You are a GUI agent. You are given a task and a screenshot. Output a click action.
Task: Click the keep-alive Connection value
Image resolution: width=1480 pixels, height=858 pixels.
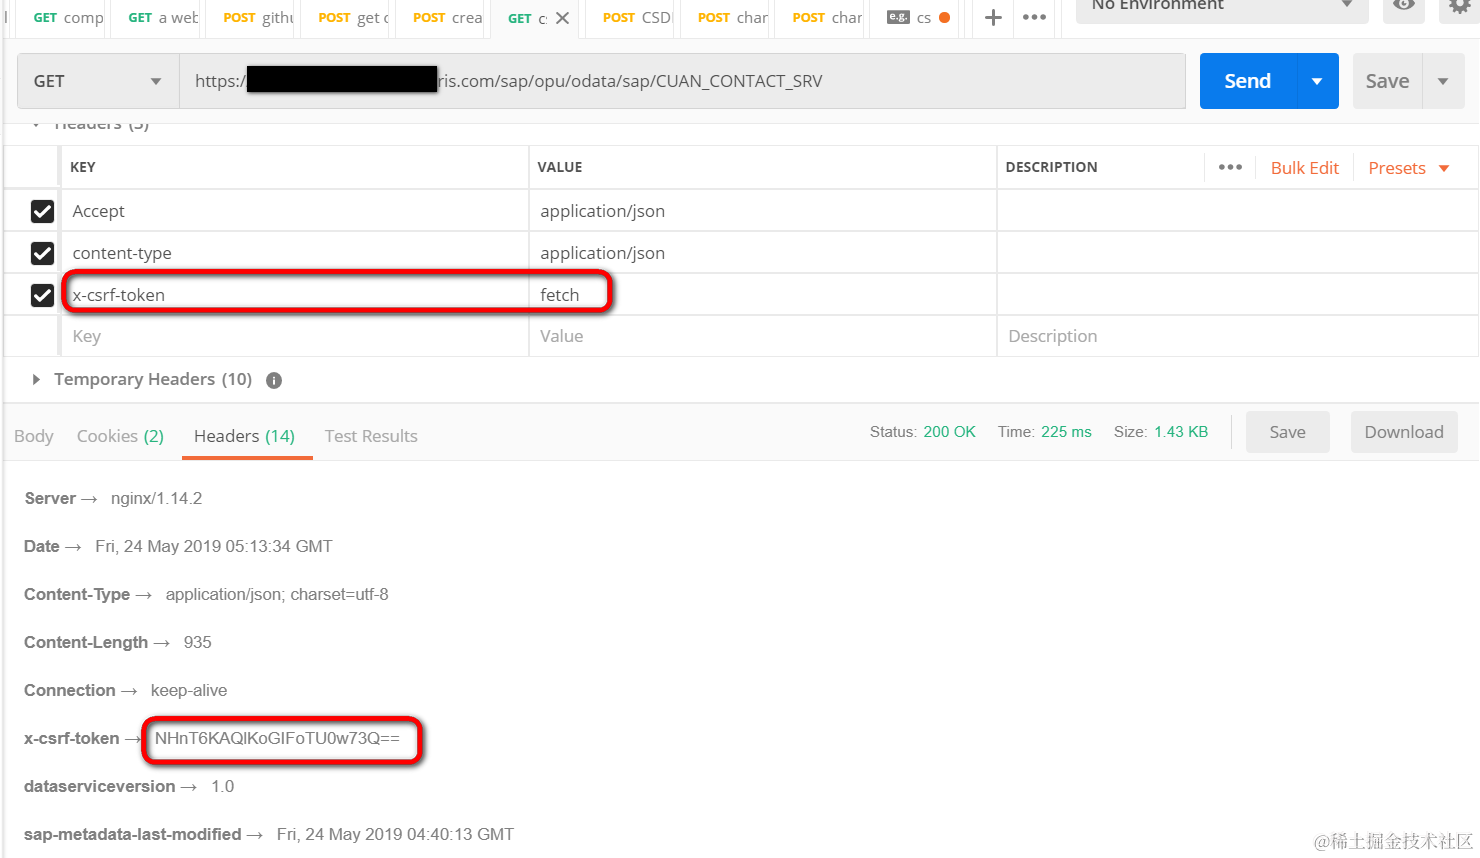click(x=189, y=690)
